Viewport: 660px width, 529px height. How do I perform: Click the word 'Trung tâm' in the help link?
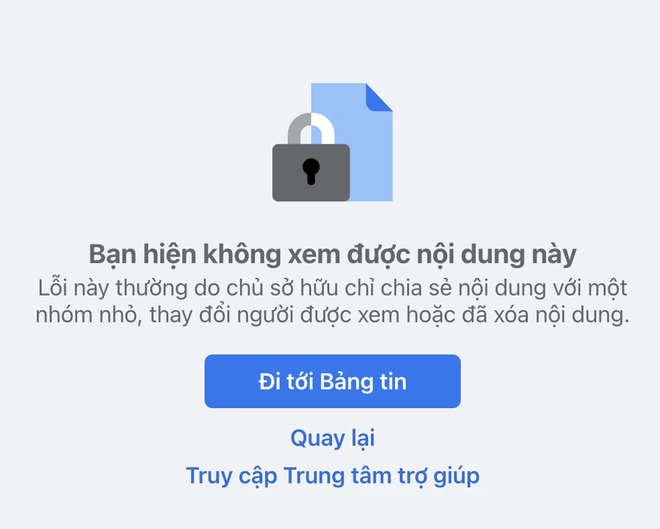[335, 476]
